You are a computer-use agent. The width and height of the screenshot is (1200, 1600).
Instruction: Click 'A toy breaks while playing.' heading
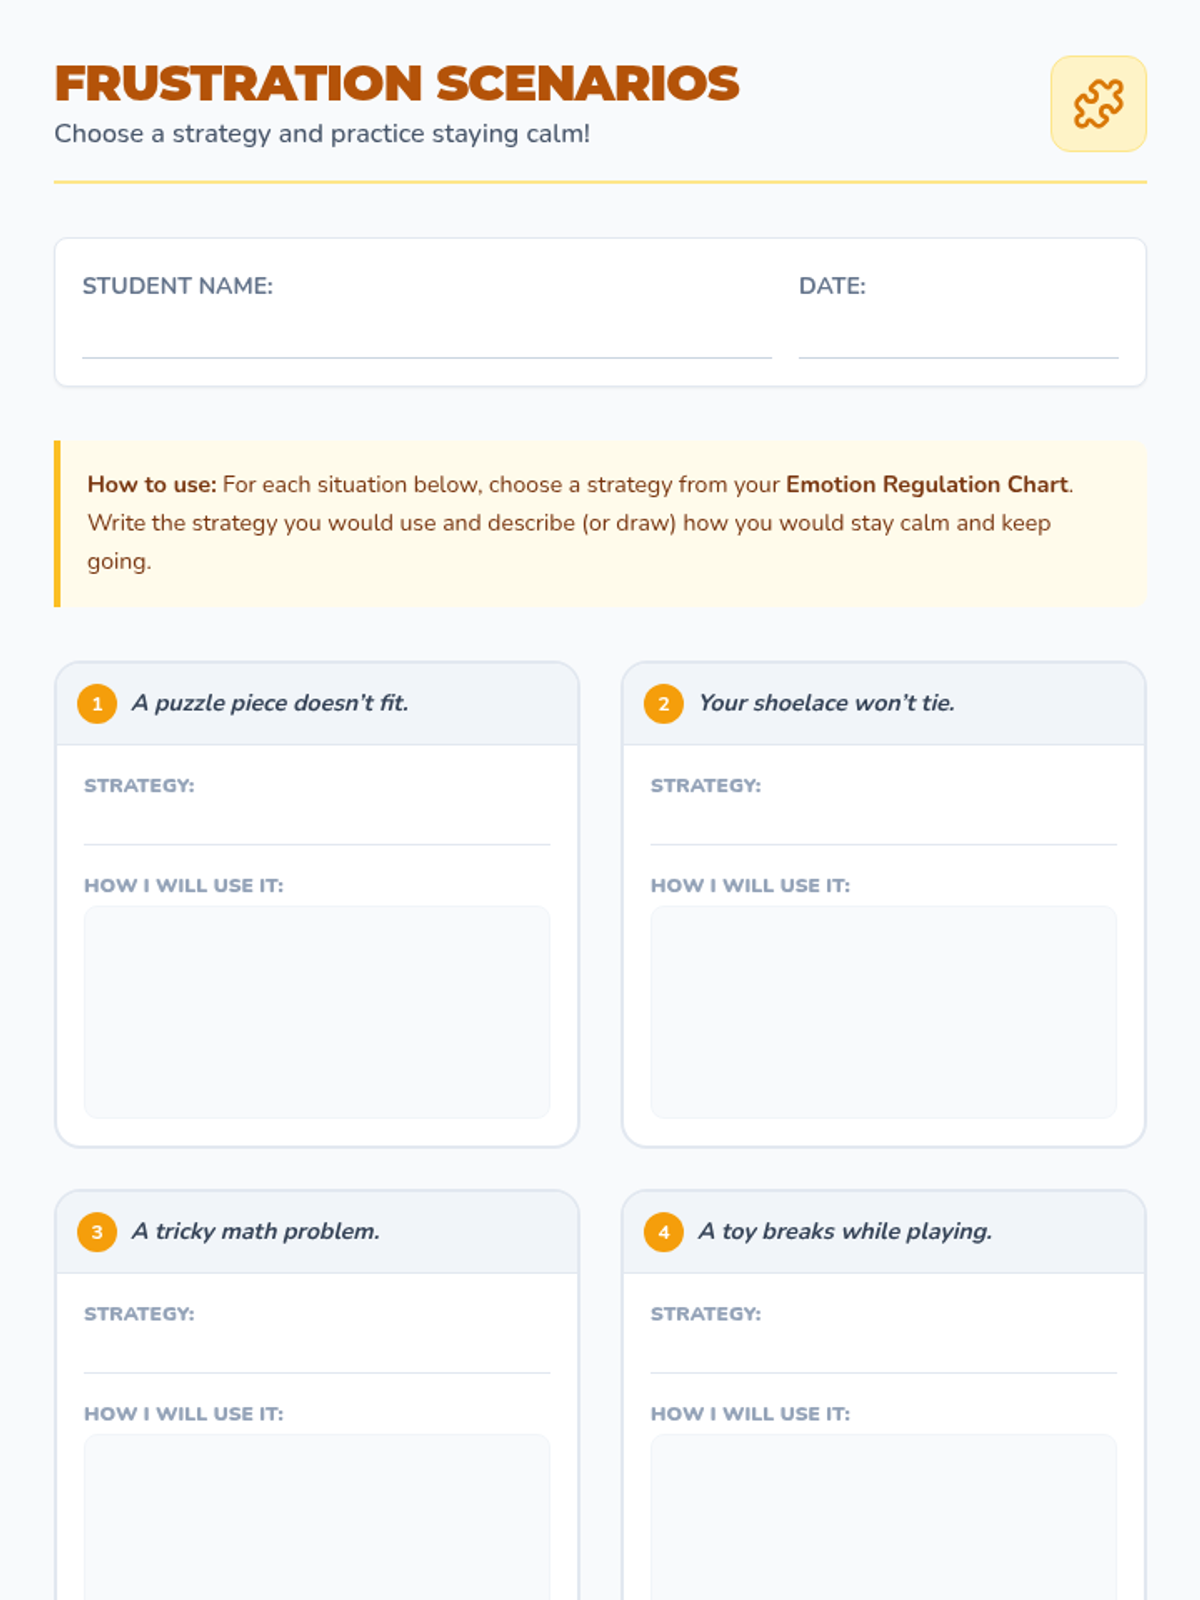[845, 1231]
